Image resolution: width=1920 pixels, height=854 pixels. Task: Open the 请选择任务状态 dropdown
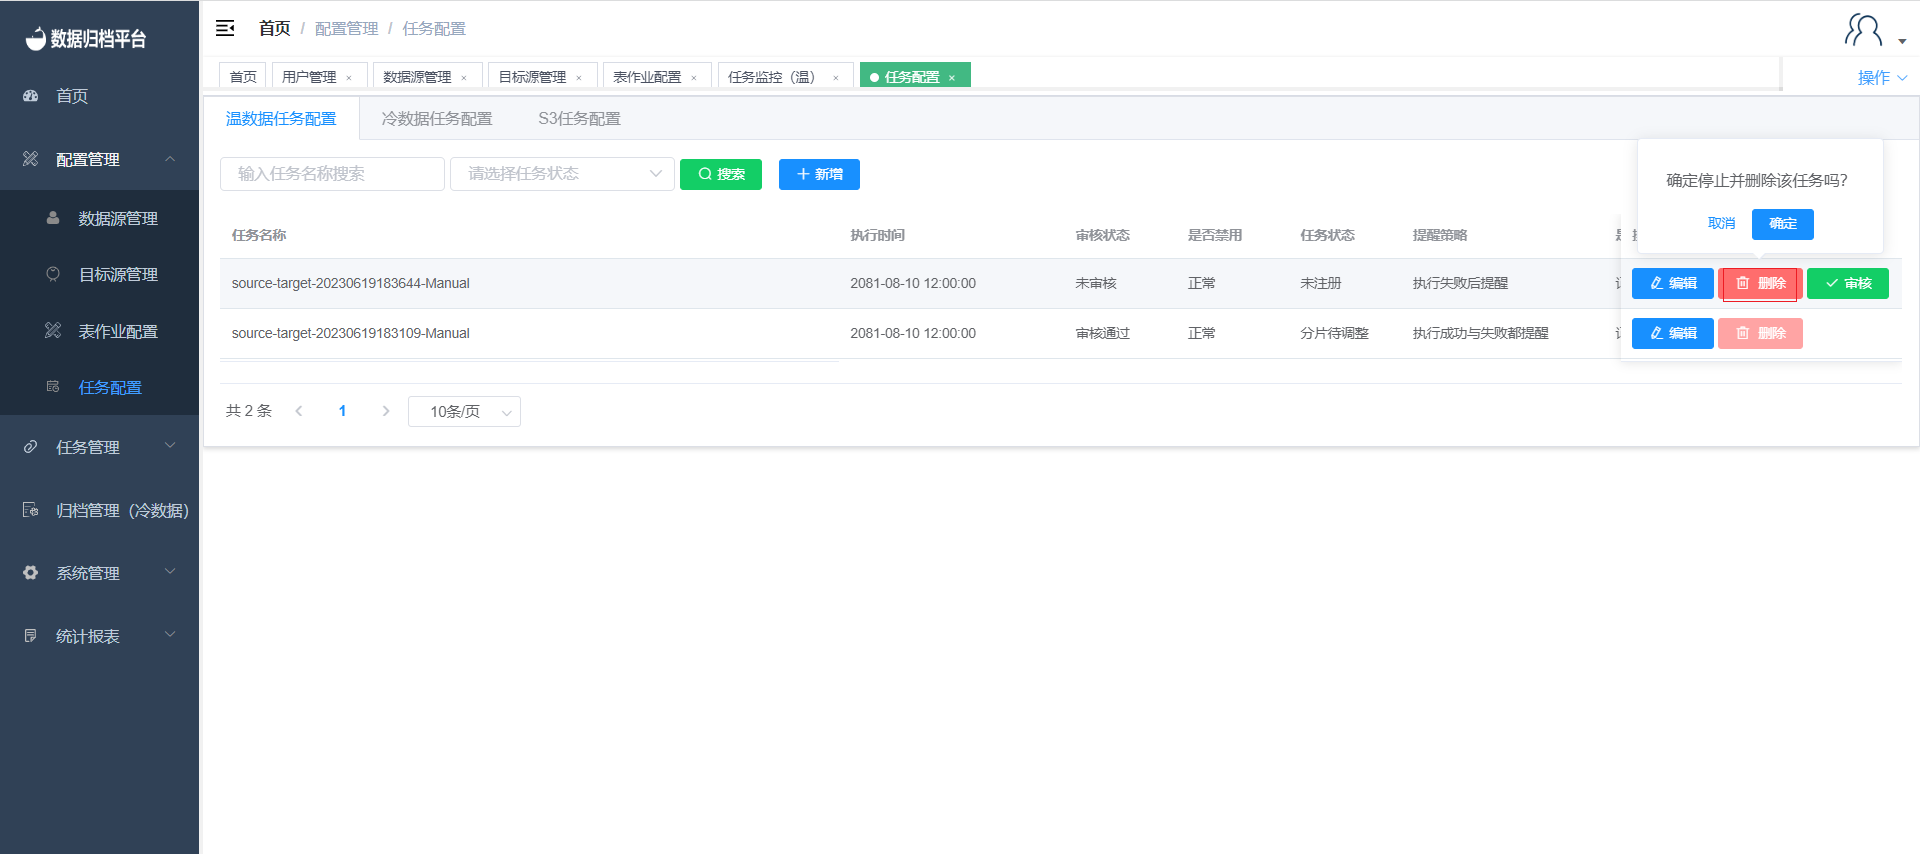click(x=562, y=174)
